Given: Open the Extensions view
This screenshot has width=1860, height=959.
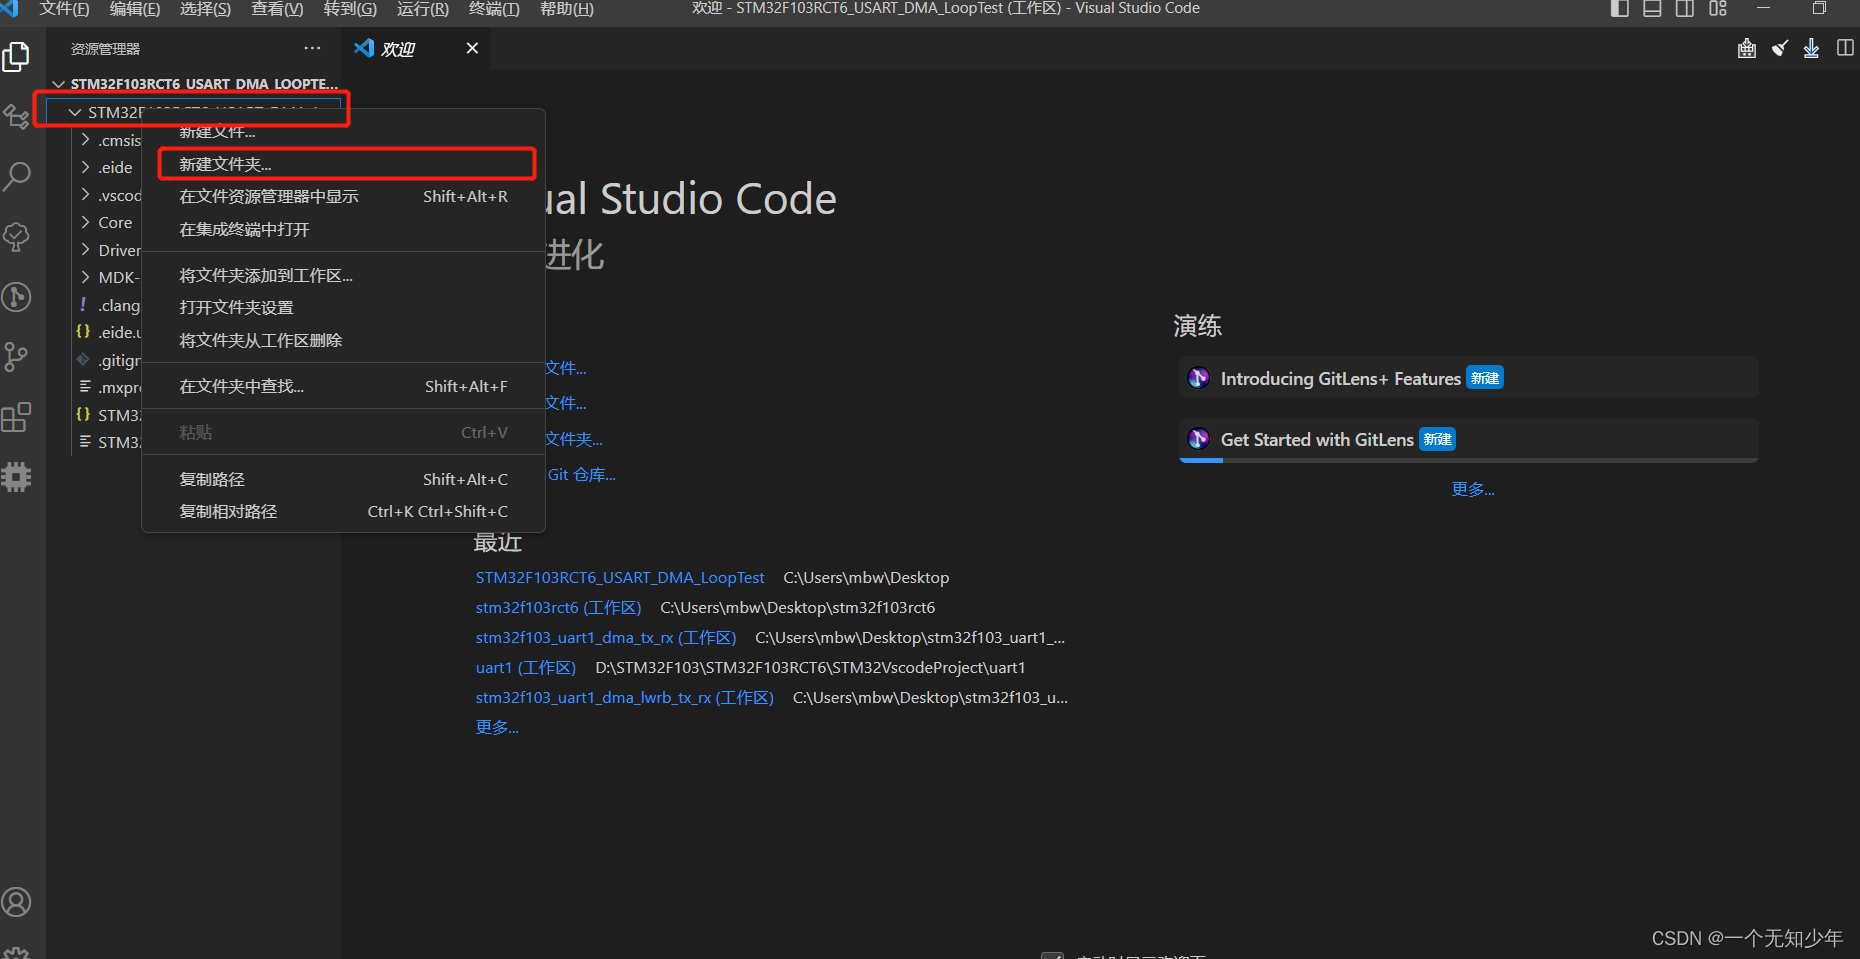Looking at the screenshot, I should click(16, 417).
